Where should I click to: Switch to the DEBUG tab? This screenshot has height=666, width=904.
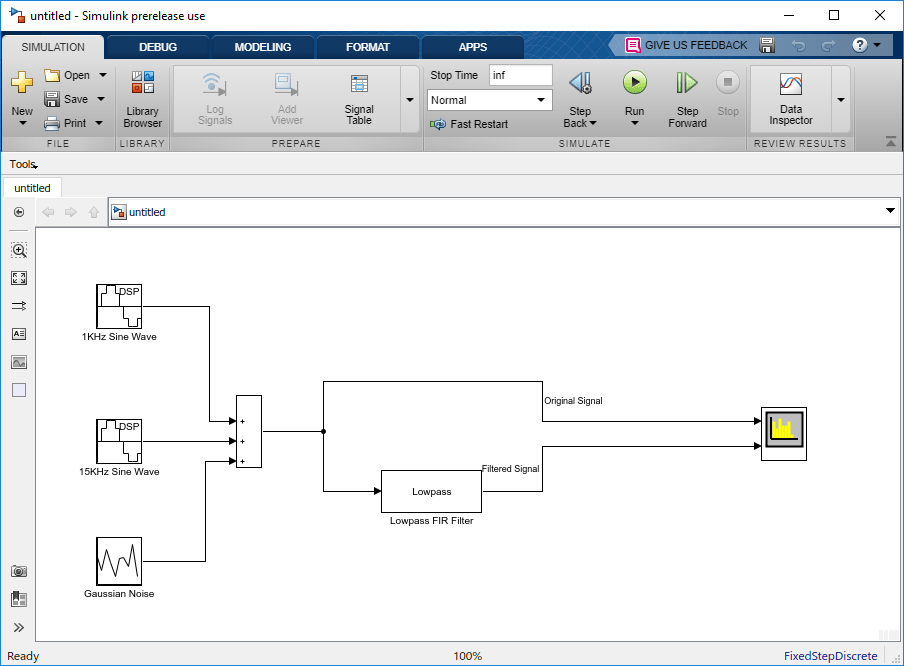(x=158, y=47)
